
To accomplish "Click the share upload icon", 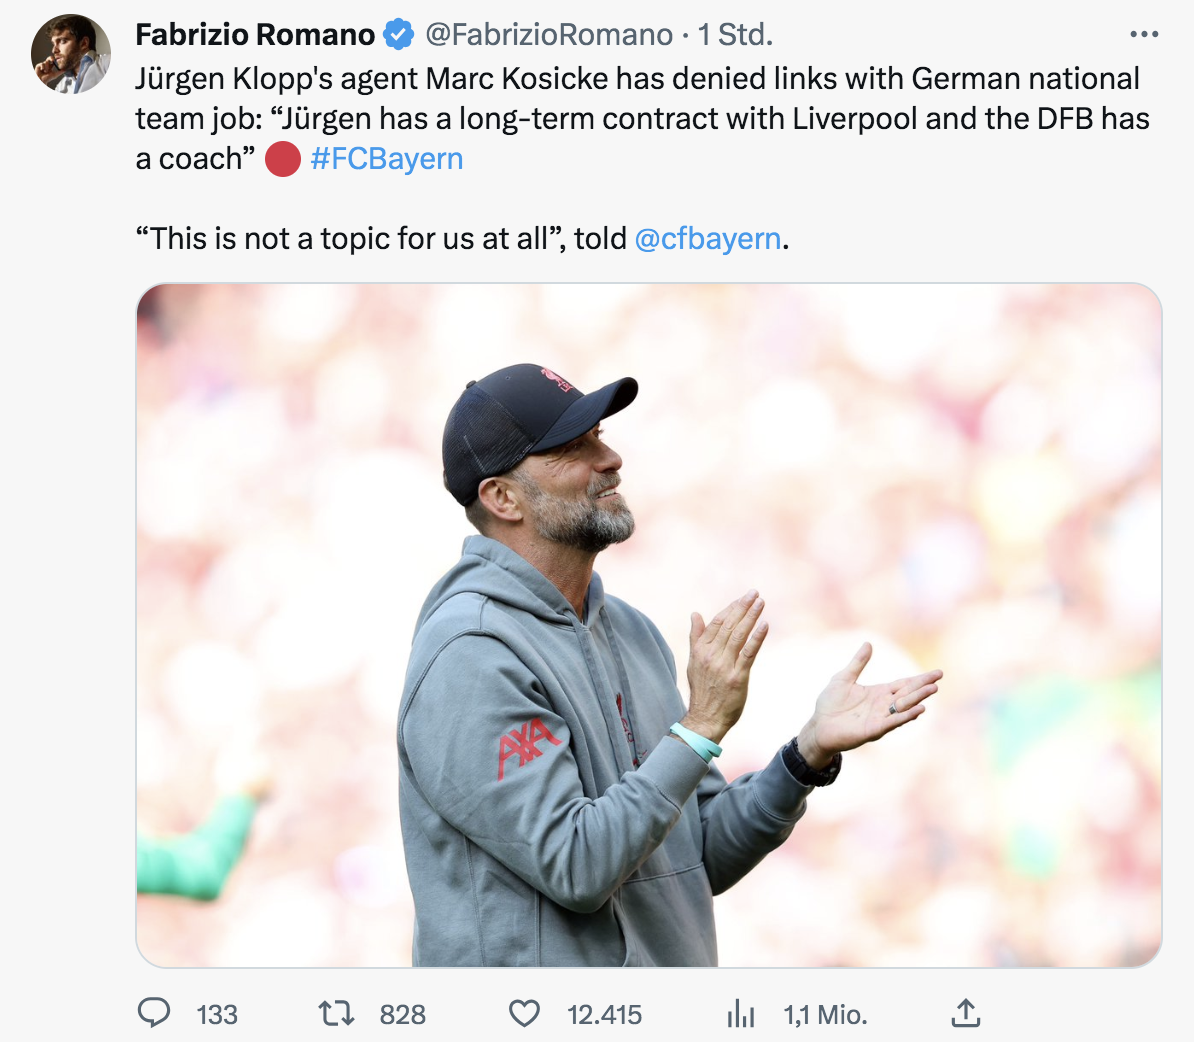I will 965,1014.
